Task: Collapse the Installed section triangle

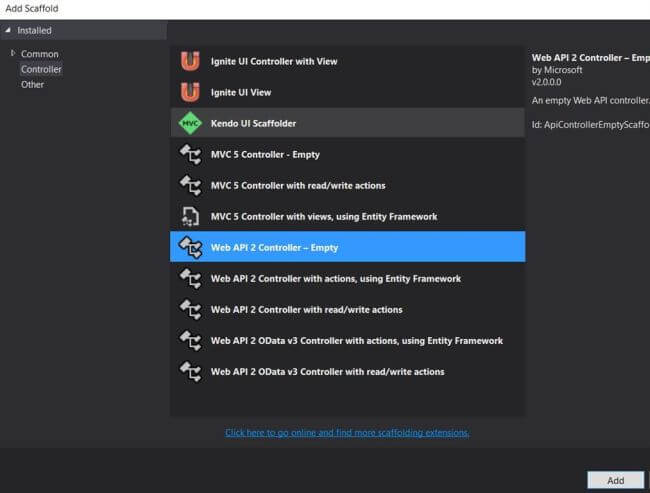Action: click(8, 30)
